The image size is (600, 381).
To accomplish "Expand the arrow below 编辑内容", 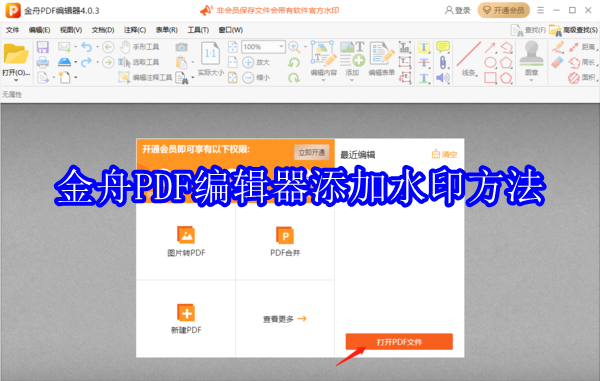I will 323,80.
